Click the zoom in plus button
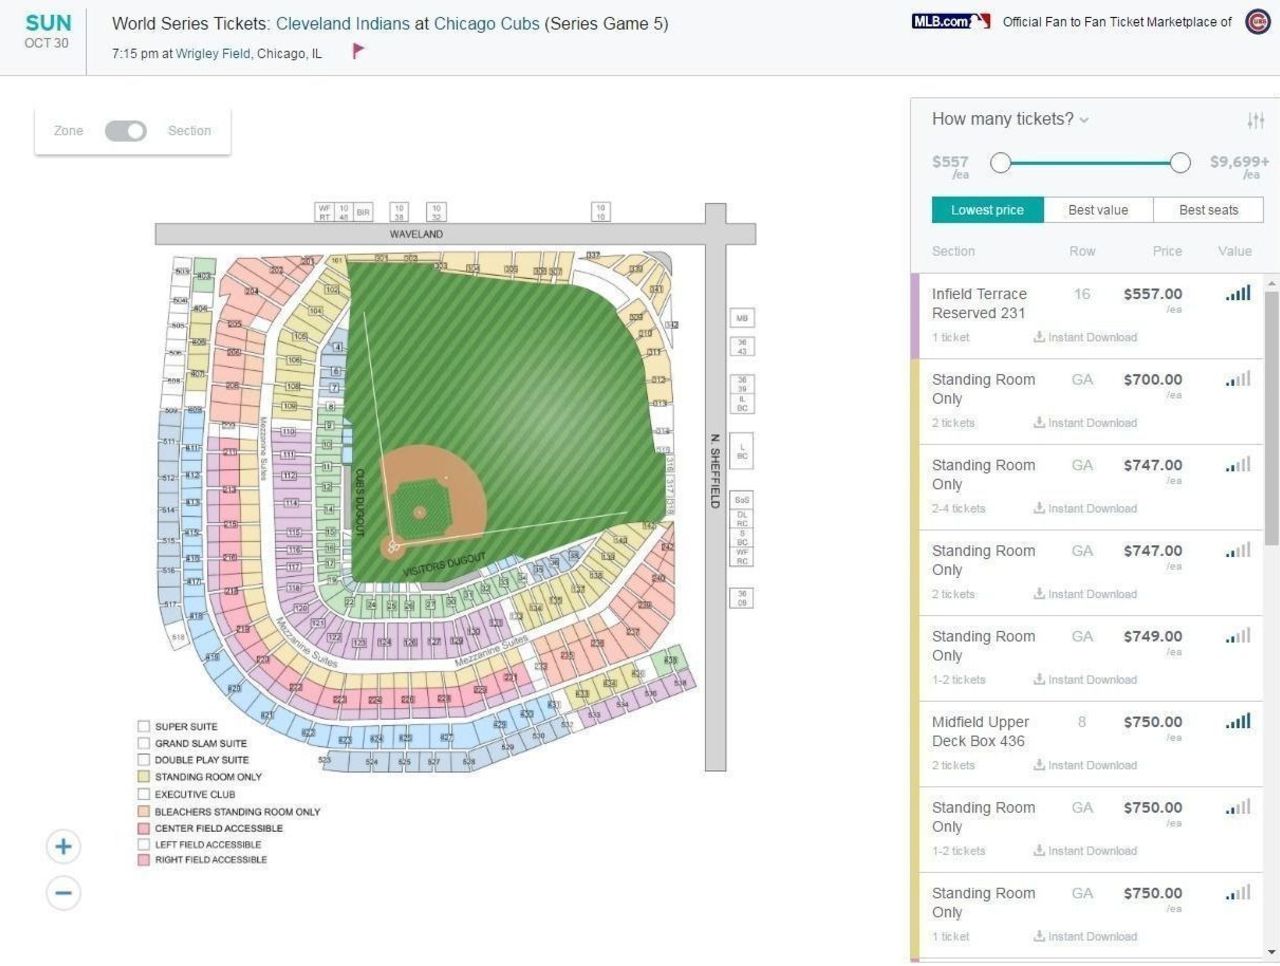1280x966 pixels. coord(63,847)
